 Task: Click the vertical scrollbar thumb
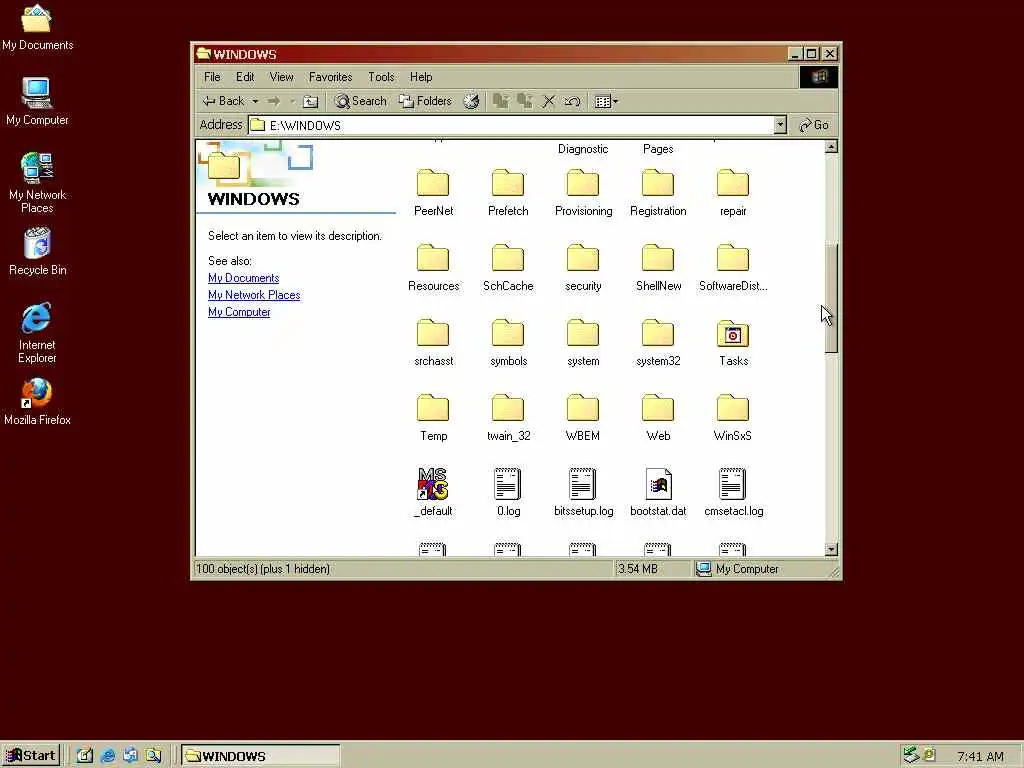click(x=831, y=298)
